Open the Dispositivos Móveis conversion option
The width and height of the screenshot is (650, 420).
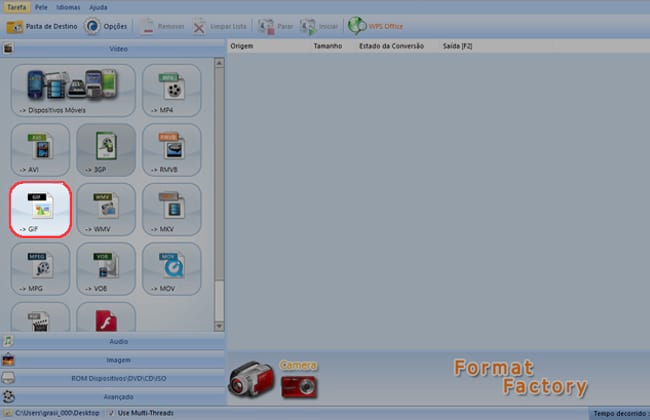coord(73,90)
